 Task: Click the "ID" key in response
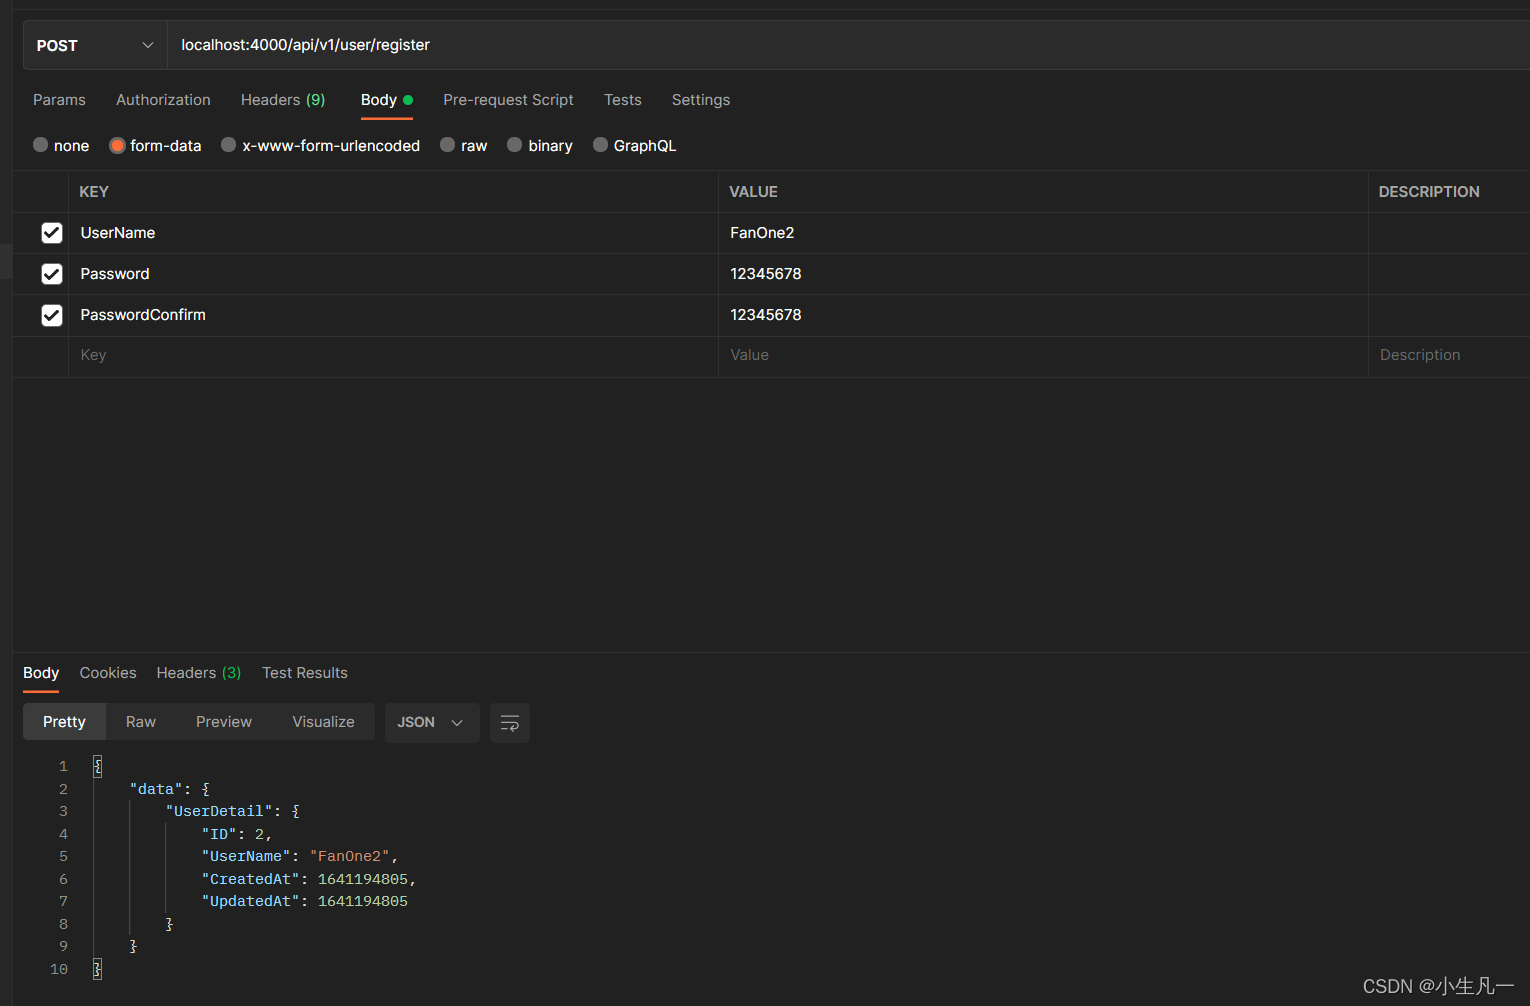coord(219,834)
